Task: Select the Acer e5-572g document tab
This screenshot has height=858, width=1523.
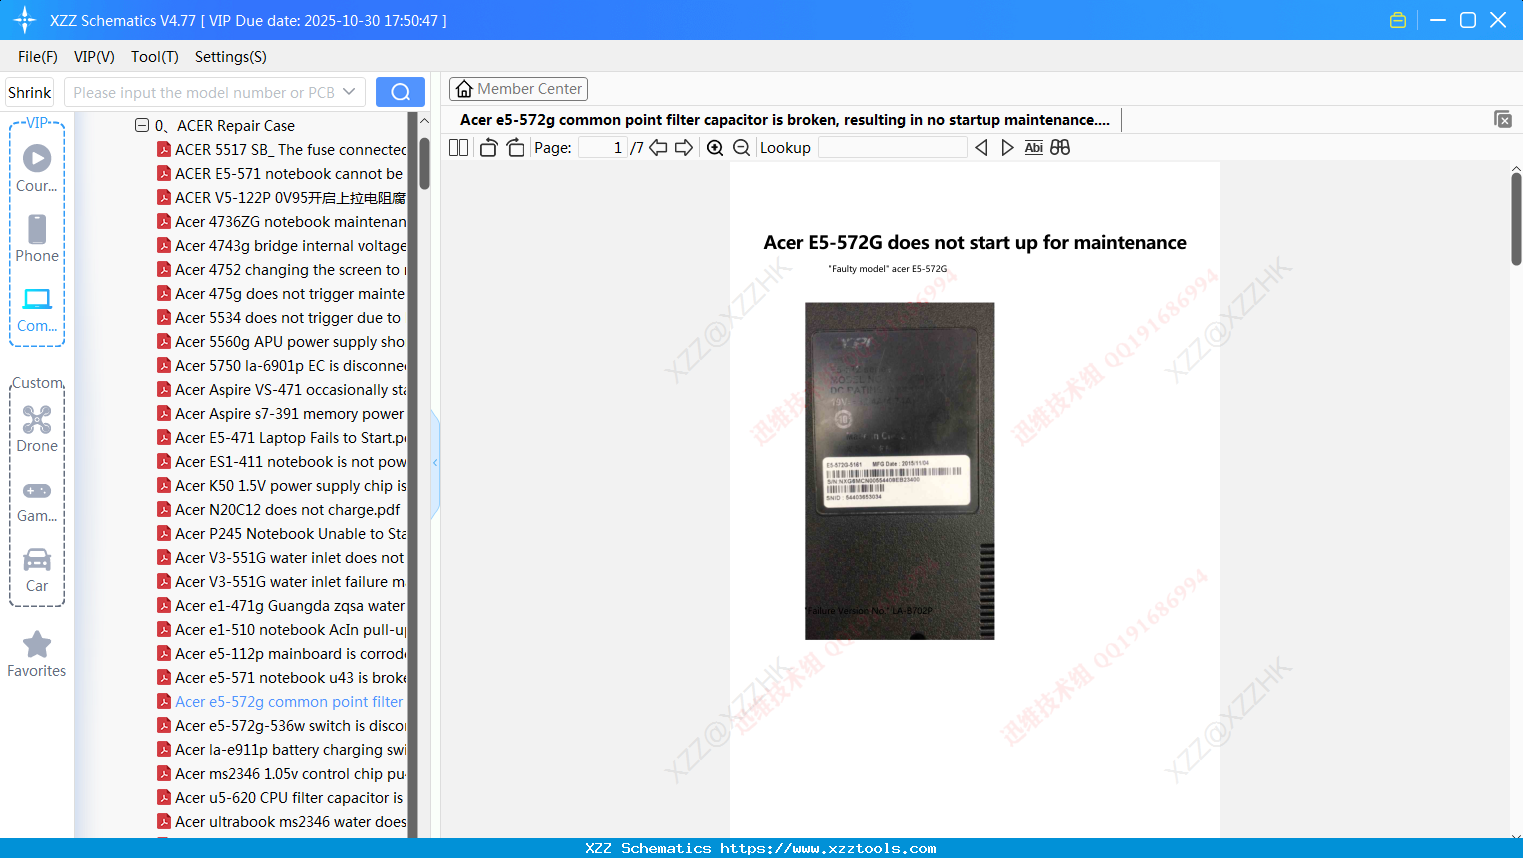Action: pos(785,120)
